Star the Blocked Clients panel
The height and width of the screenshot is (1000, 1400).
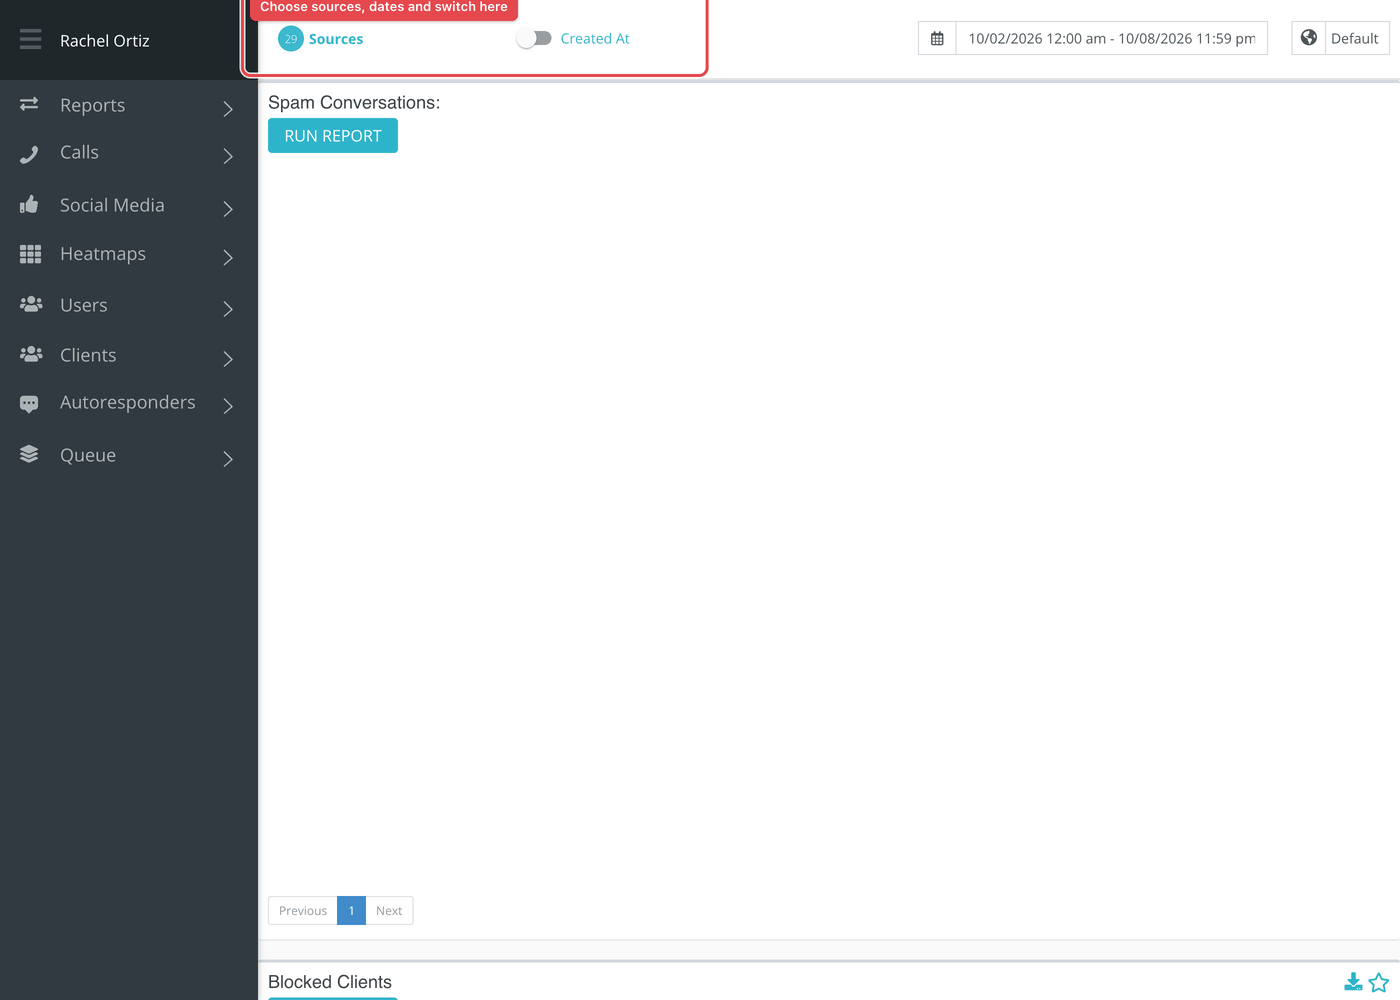[x=1379, y=982]
